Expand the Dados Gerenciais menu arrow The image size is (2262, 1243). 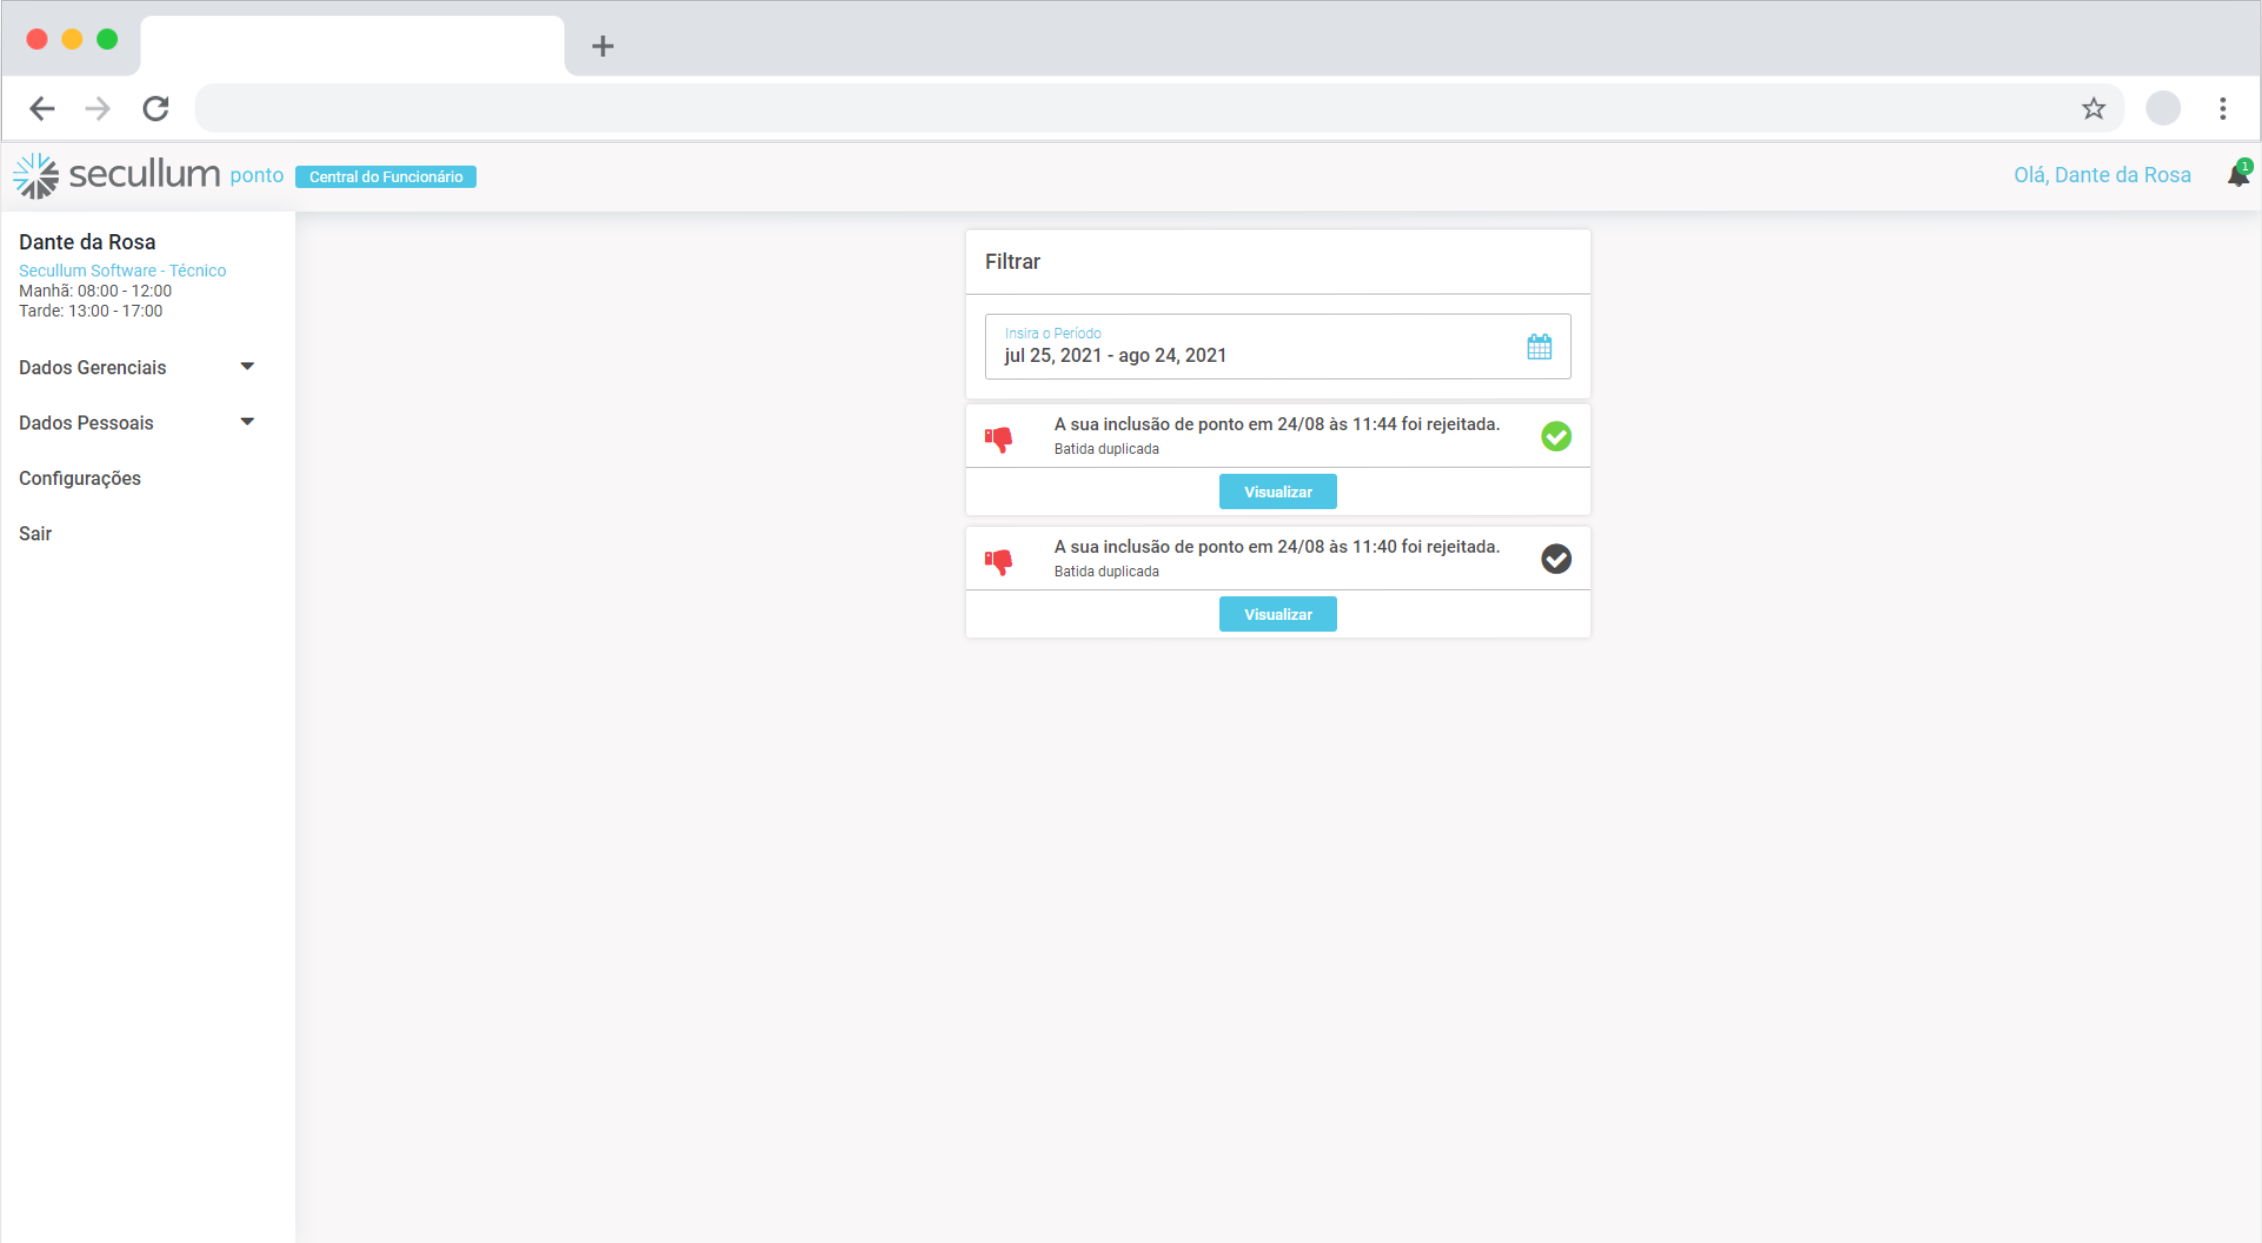pyautogui.click(x=247, y=367)
